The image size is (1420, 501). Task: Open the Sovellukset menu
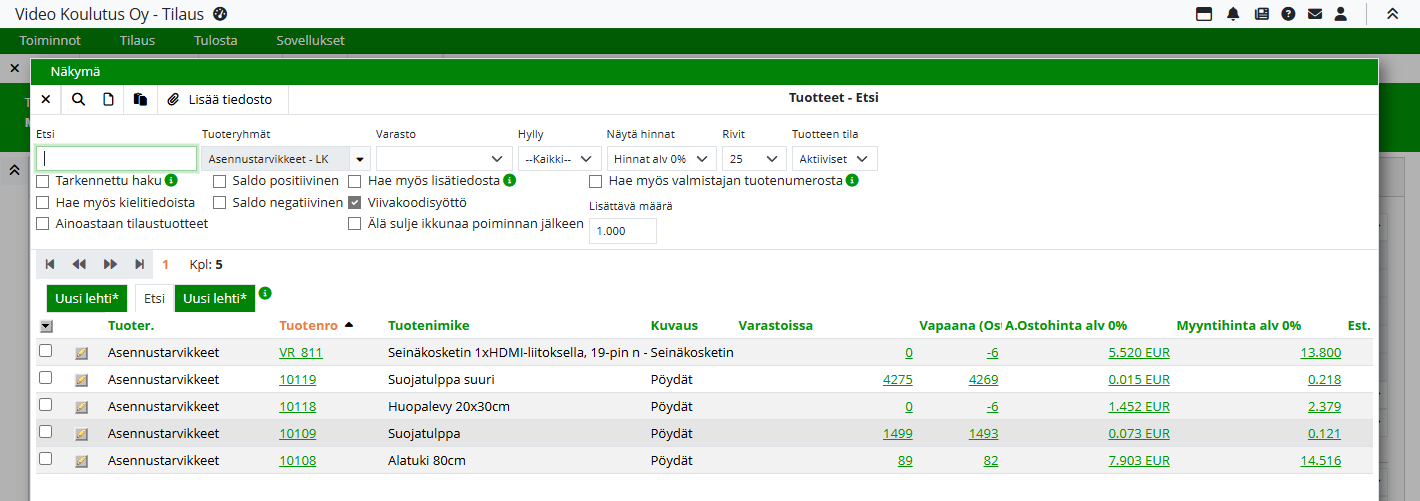[310, 41]
